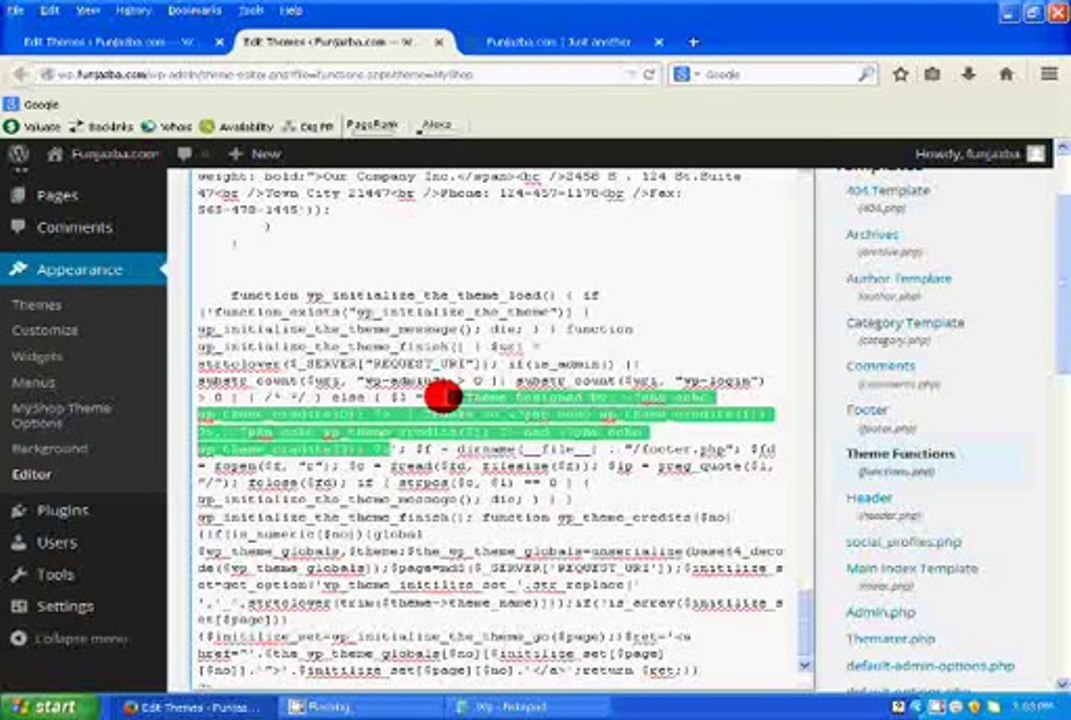Screen dimensions: 1071x720
Task: Open the File menu
Action: tap(15, 10)
